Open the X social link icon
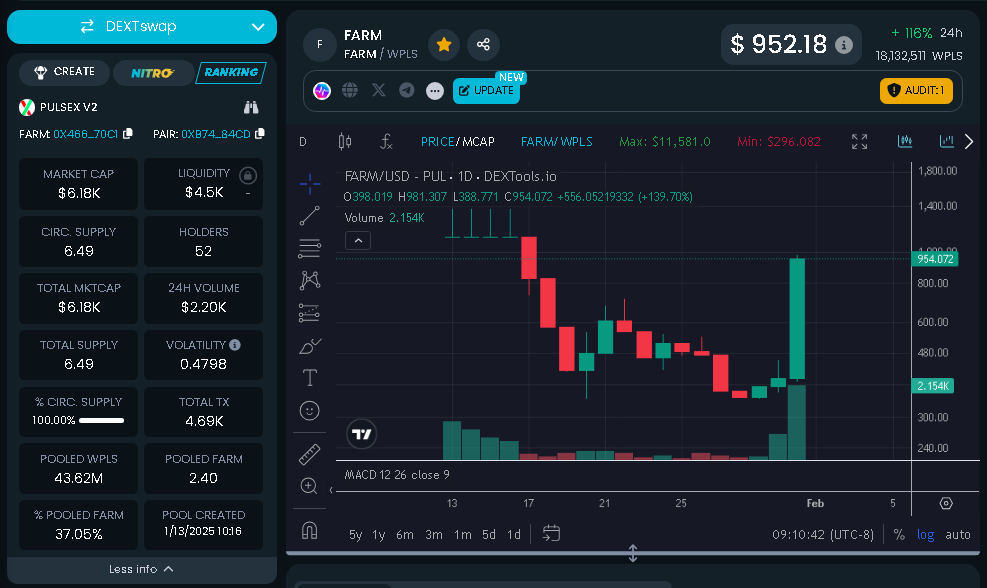 (378, 91)
